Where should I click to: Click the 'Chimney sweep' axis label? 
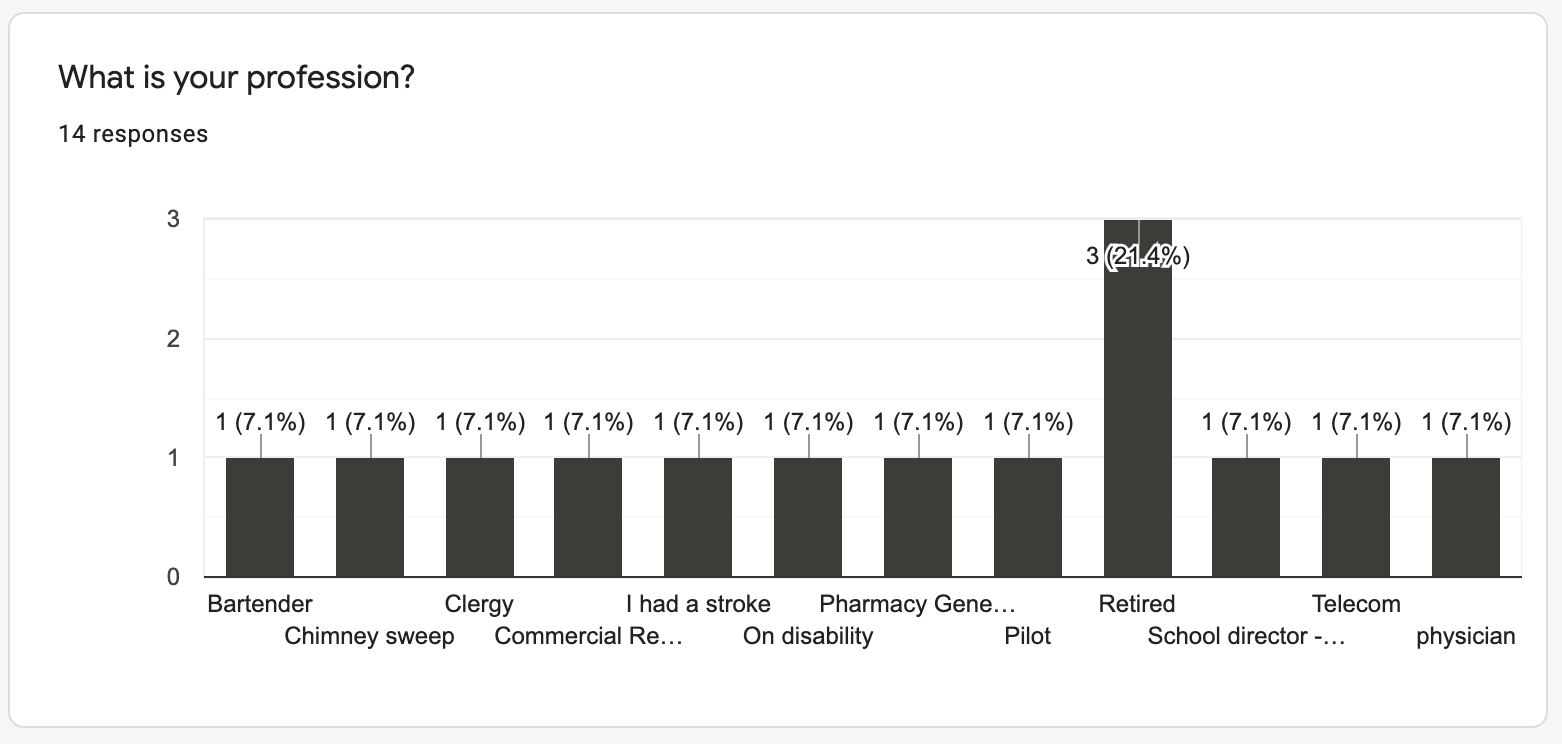click(x=369, y=636)
